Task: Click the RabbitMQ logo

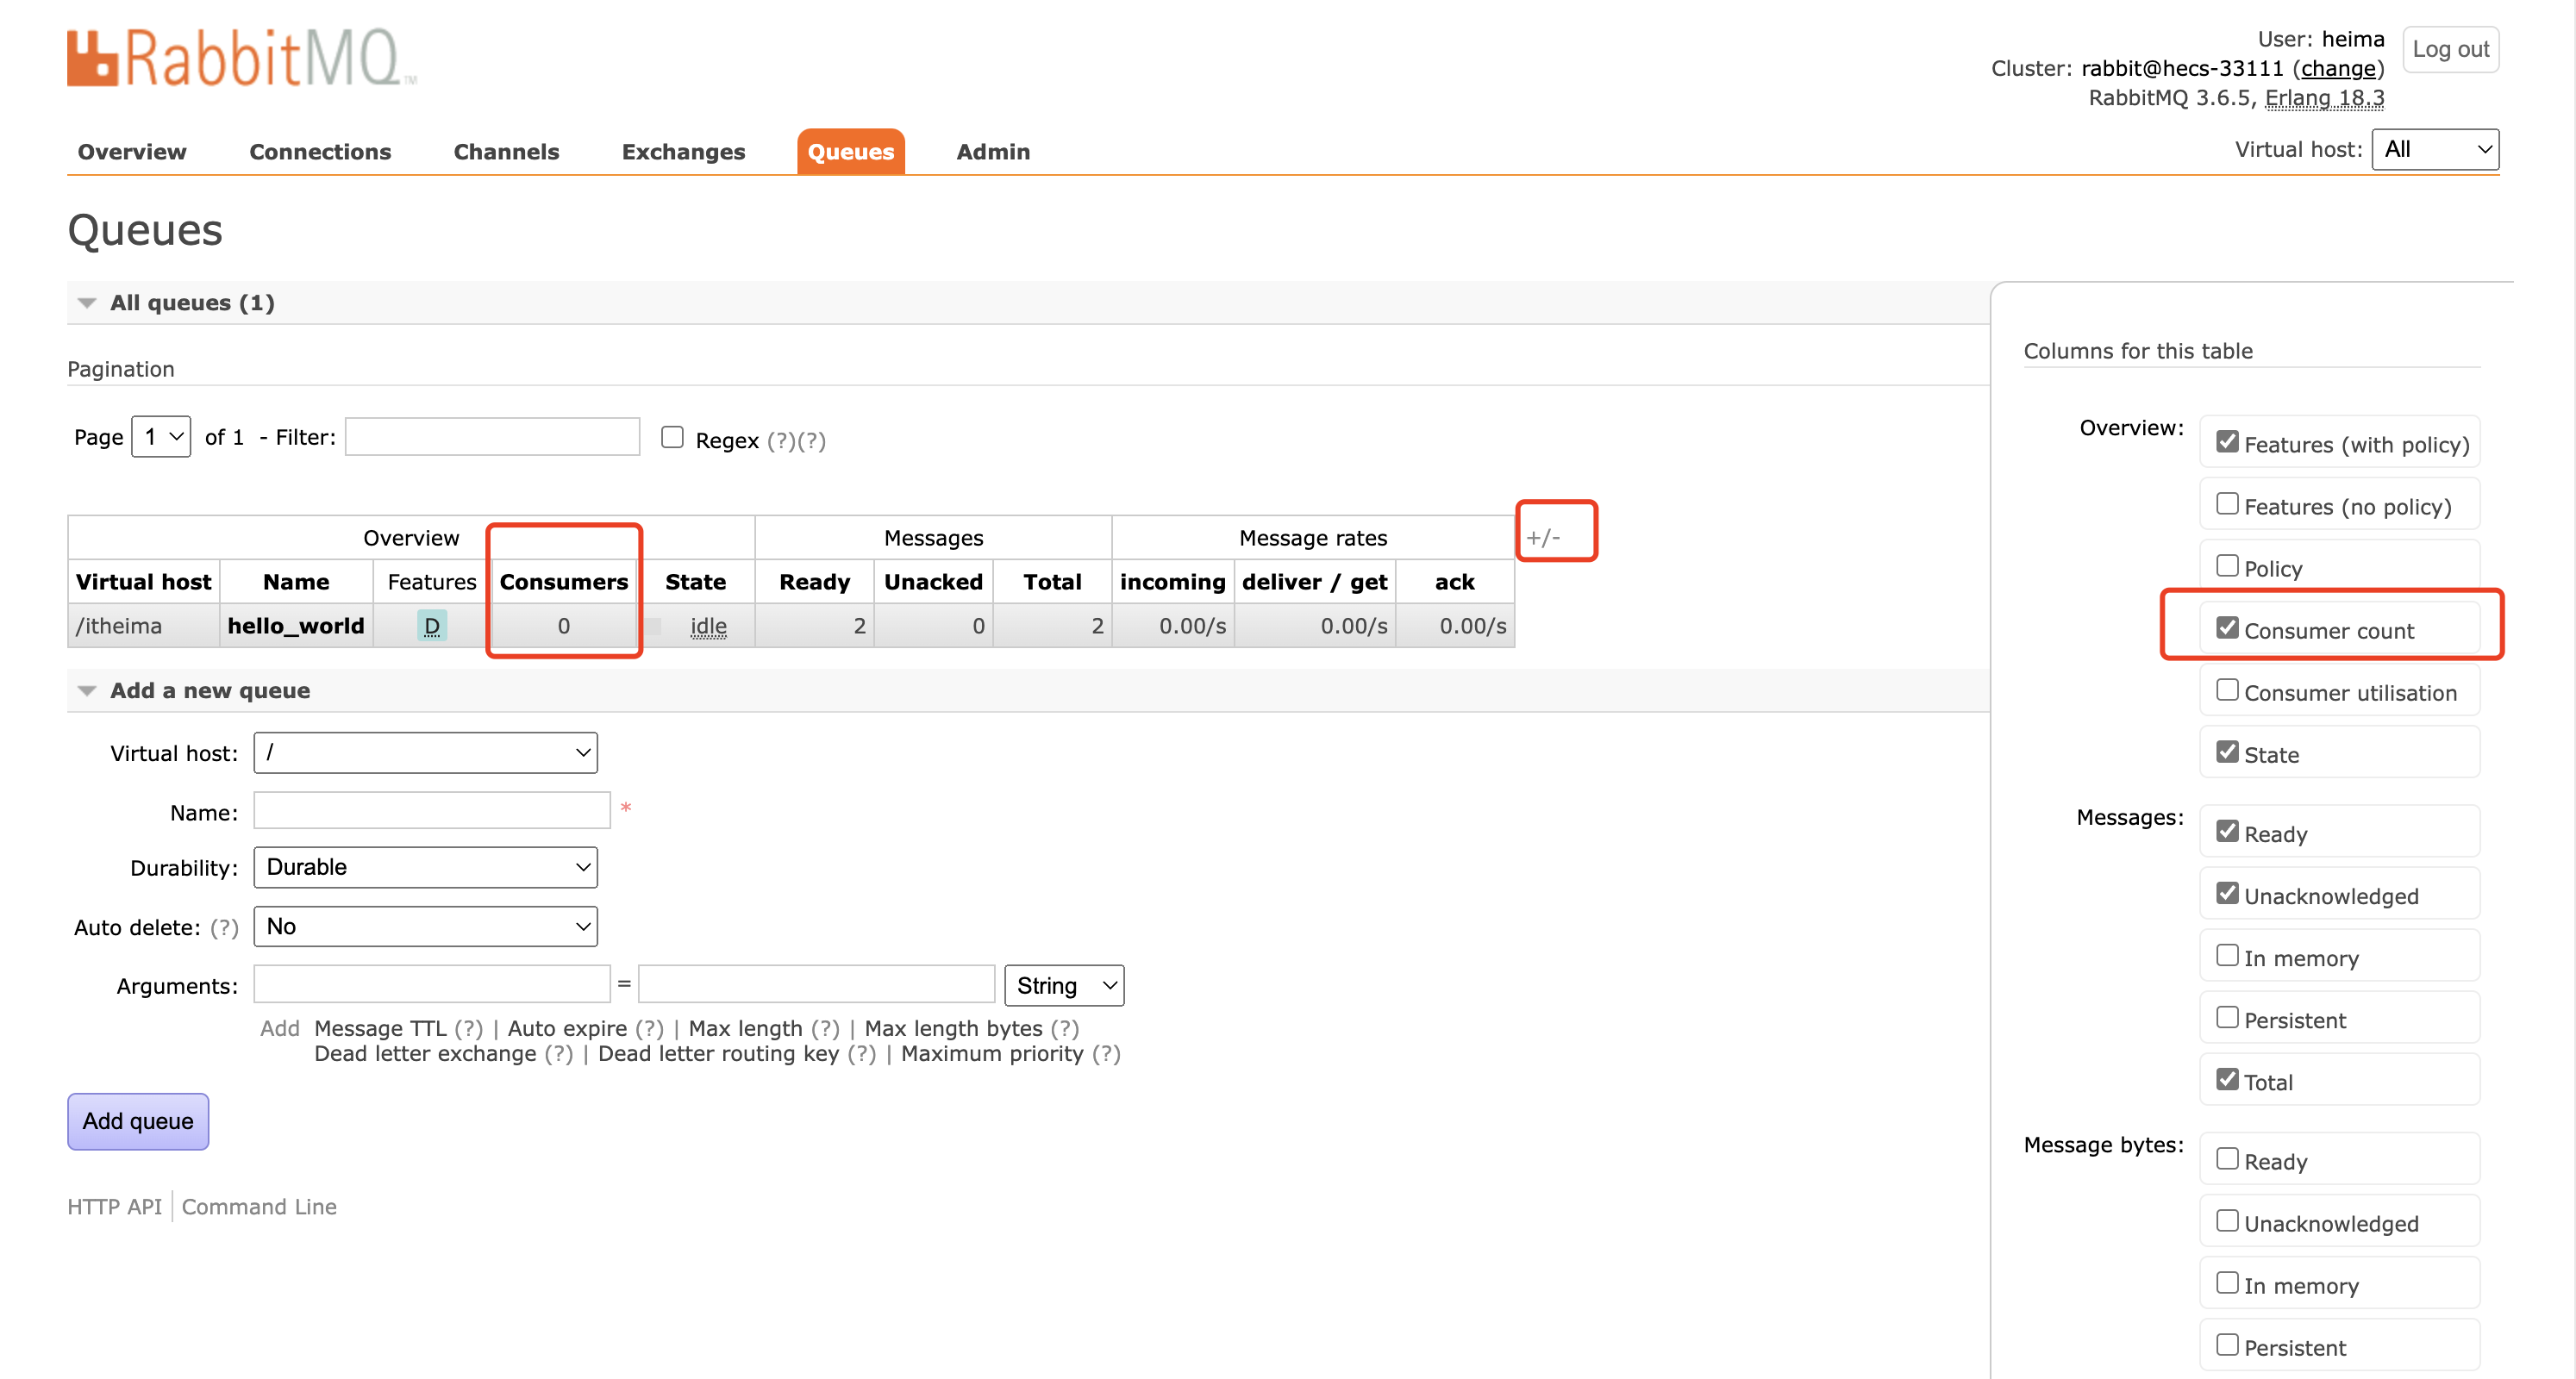Action: (240, 58)
